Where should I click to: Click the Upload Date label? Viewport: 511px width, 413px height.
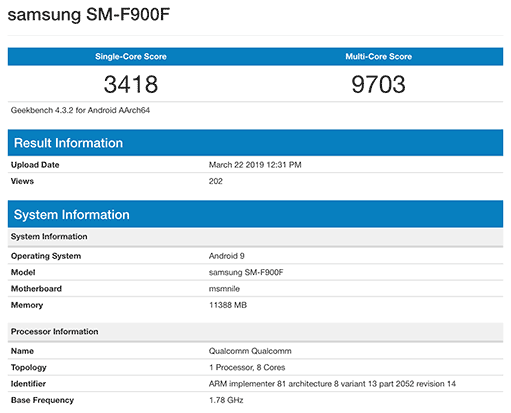pyautogui.click(x=35, y=165)
